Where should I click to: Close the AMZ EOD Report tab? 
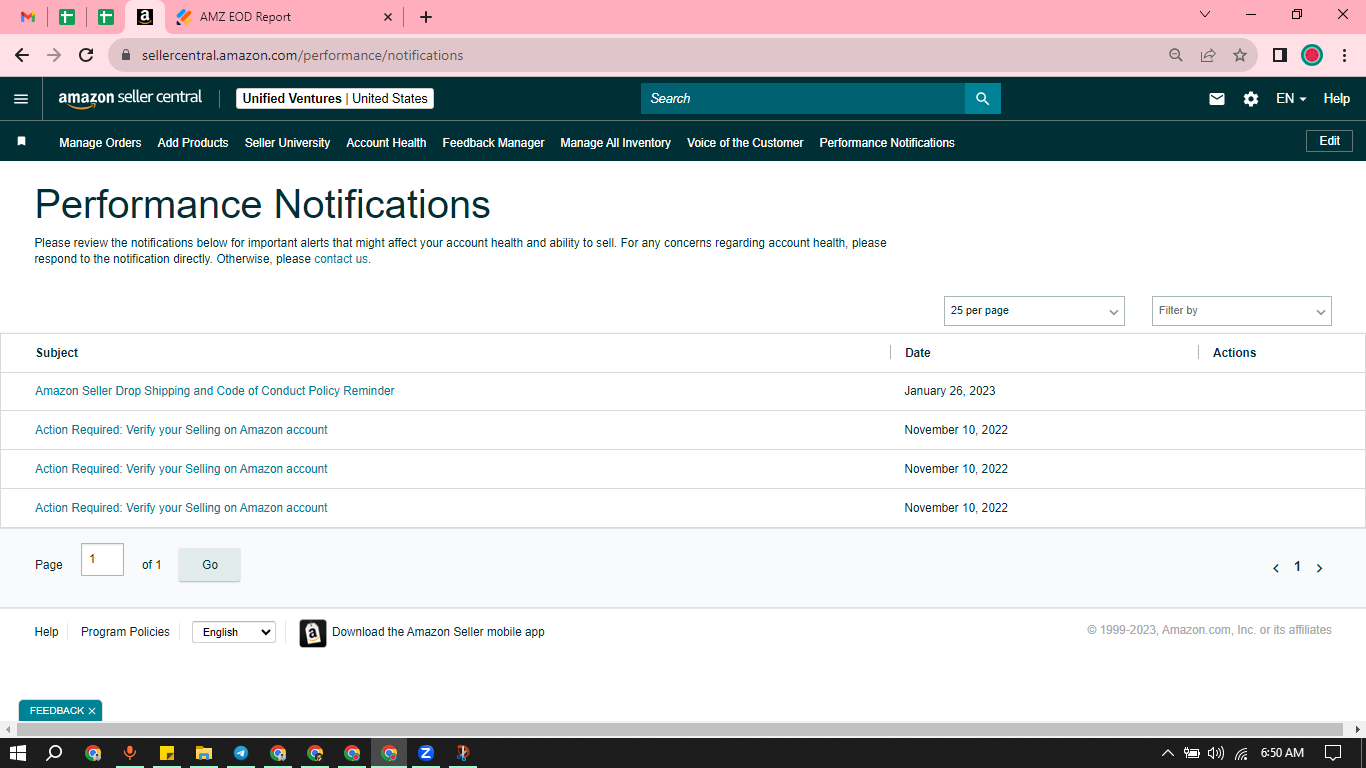coord(388,17)
